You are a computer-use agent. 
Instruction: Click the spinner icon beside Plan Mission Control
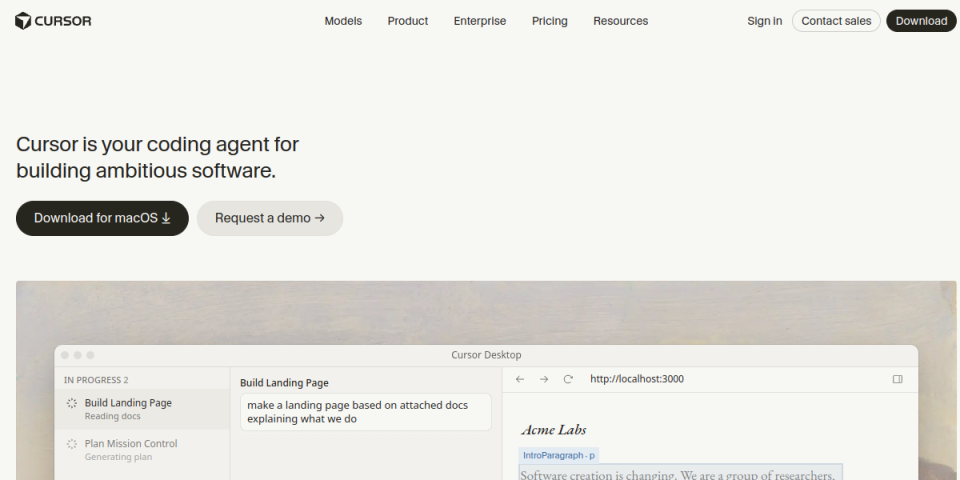pos(72,444)
